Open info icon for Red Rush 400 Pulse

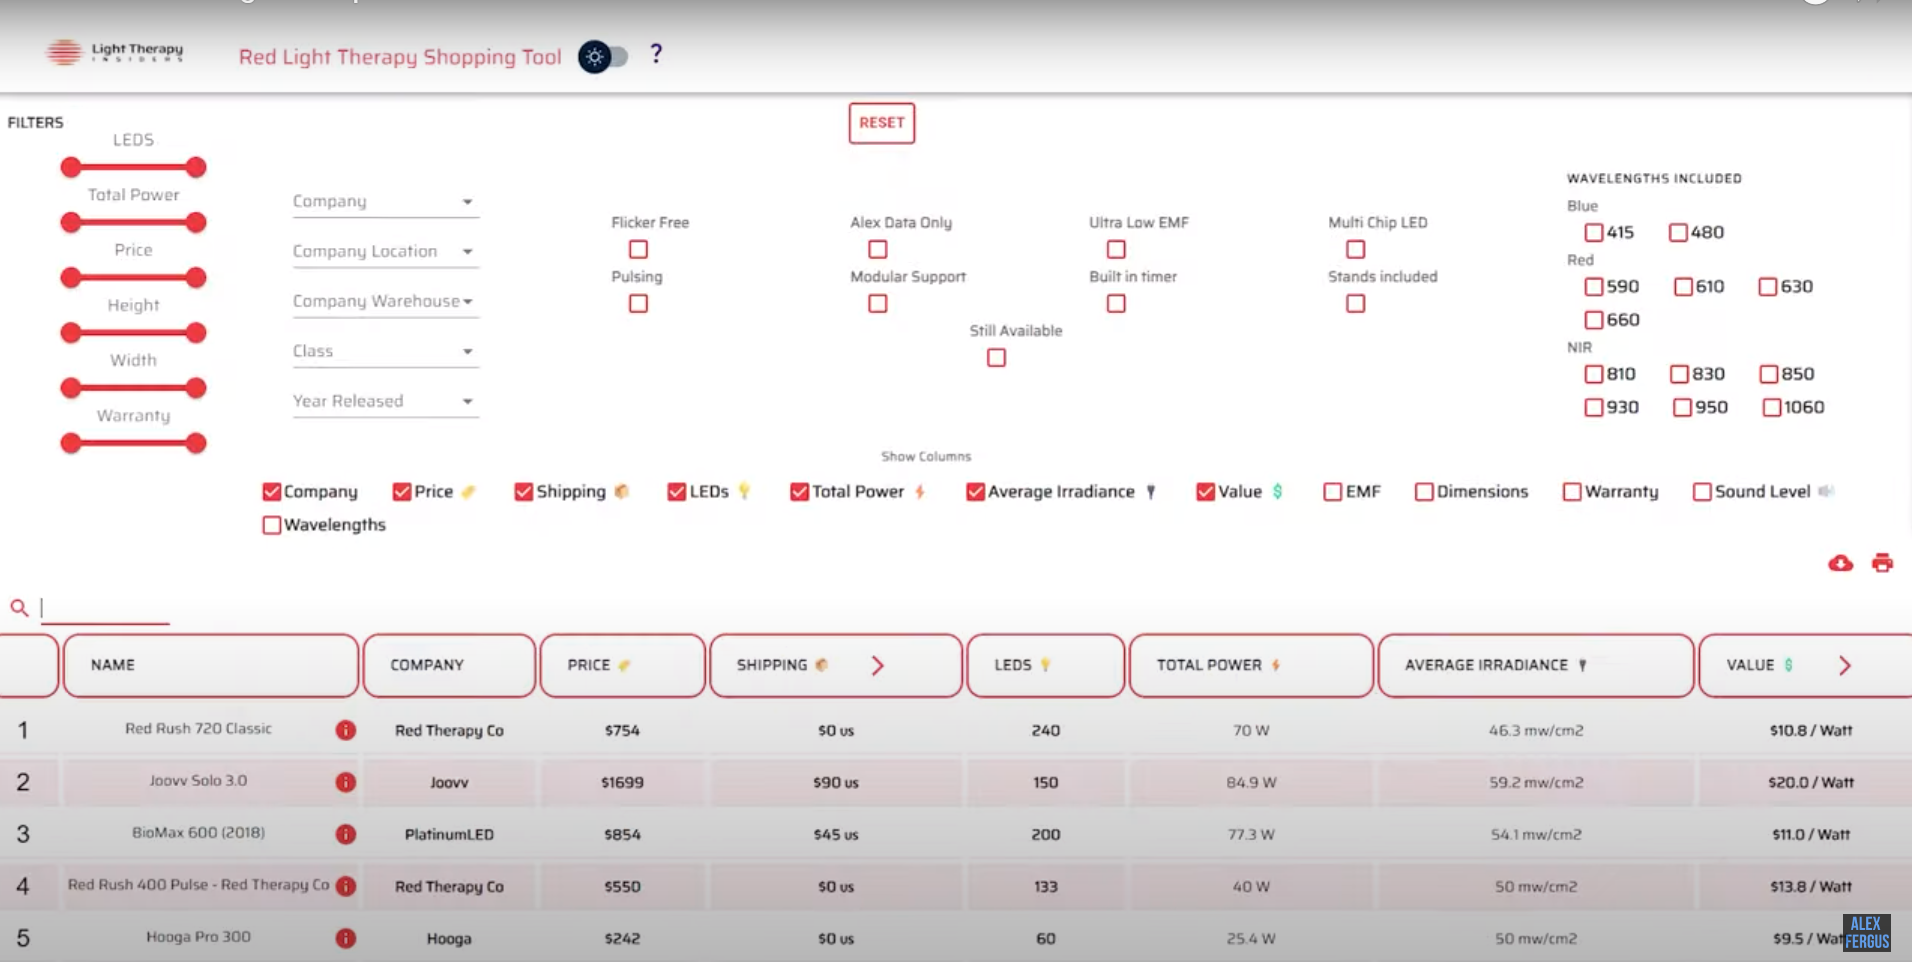346,886
